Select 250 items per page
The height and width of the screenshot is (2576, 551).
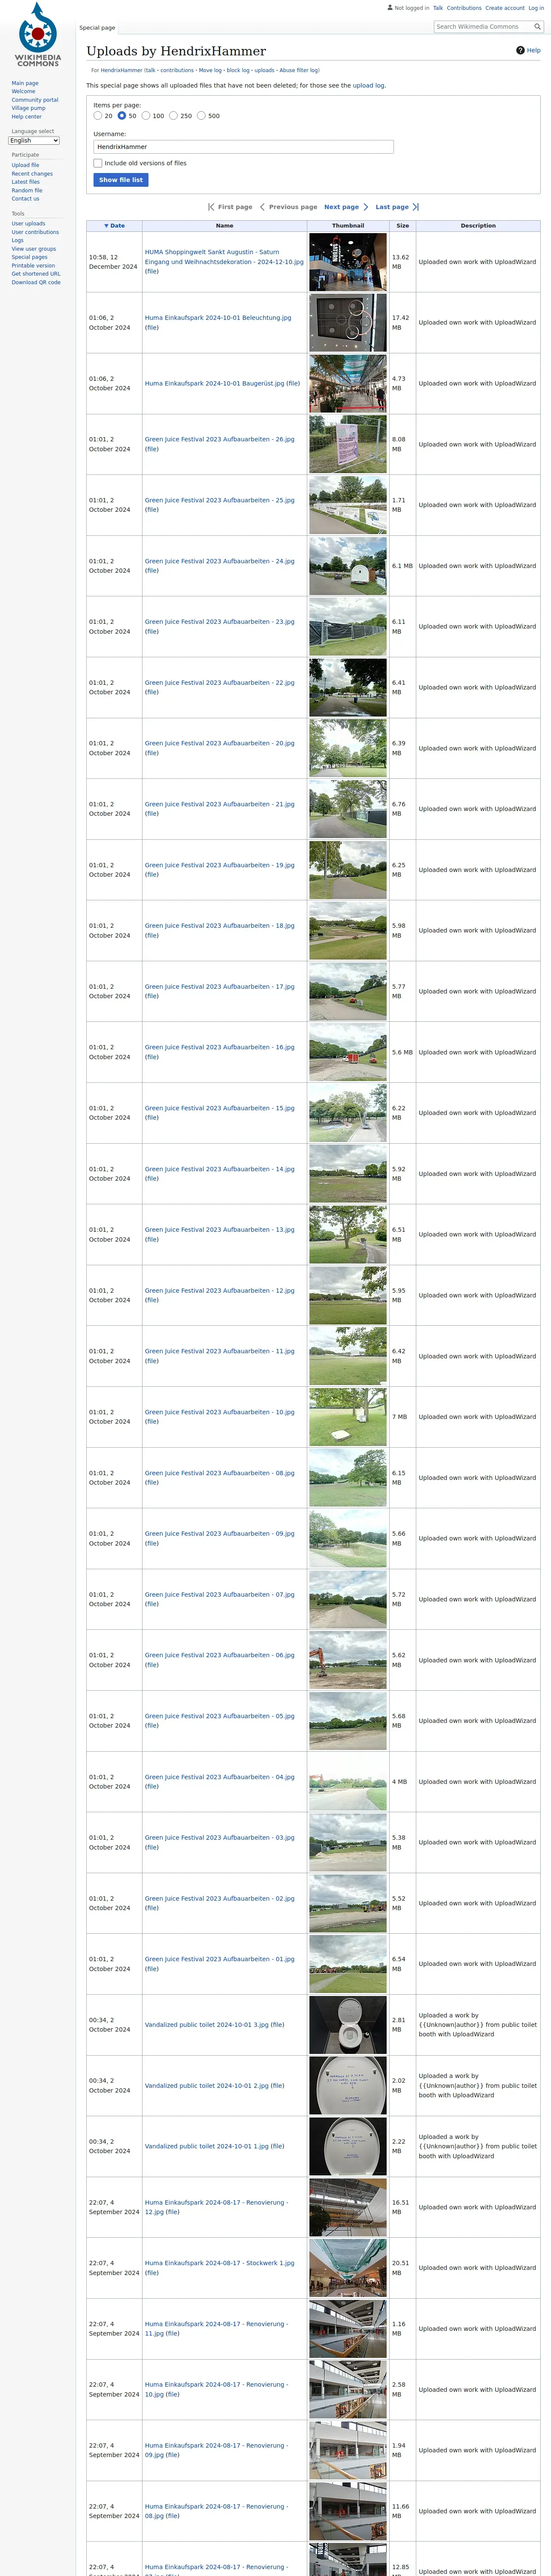174,116
